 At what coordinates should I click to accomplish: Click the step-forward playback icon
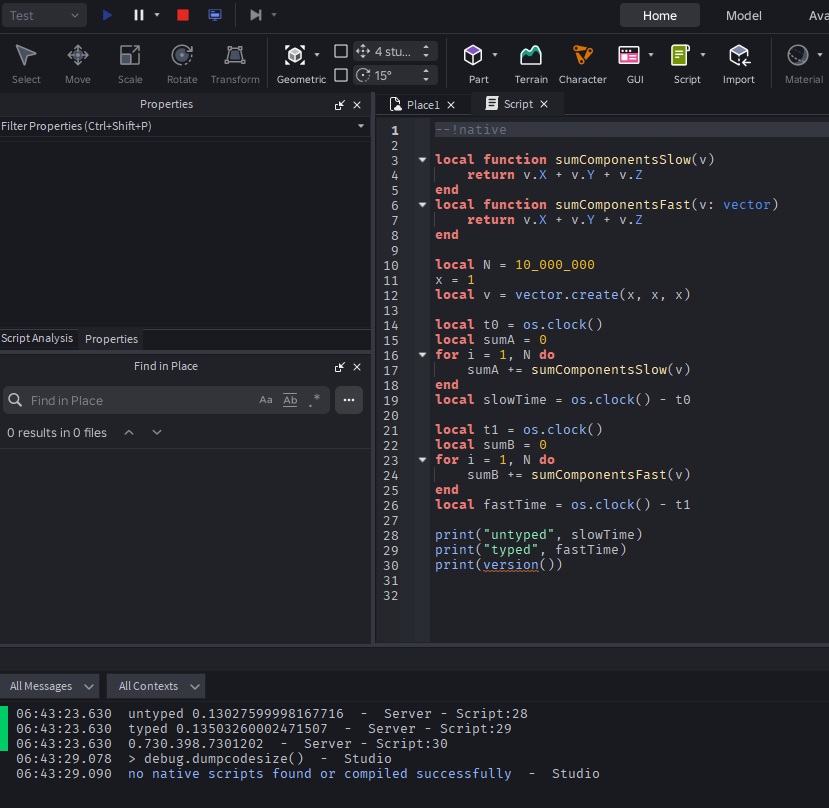pos(256,15)
